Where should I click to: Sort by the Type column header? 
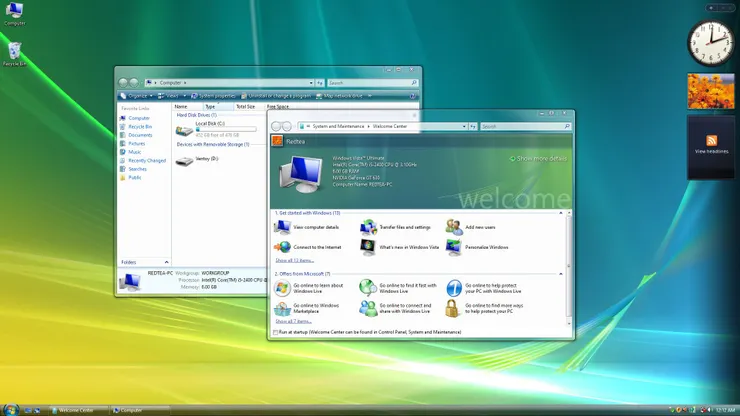tap(218, 107)
